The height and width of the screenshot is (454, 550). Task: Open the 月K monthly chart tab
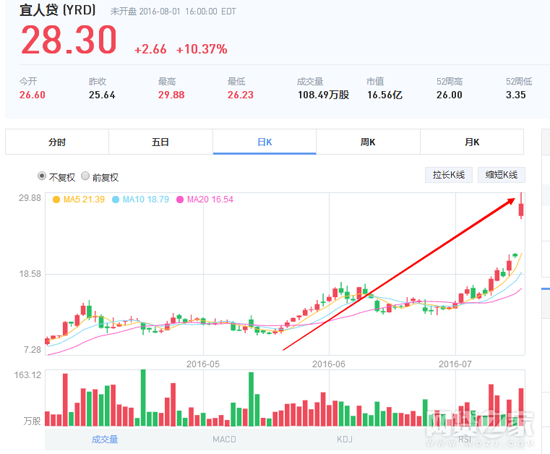click(472, 142)
